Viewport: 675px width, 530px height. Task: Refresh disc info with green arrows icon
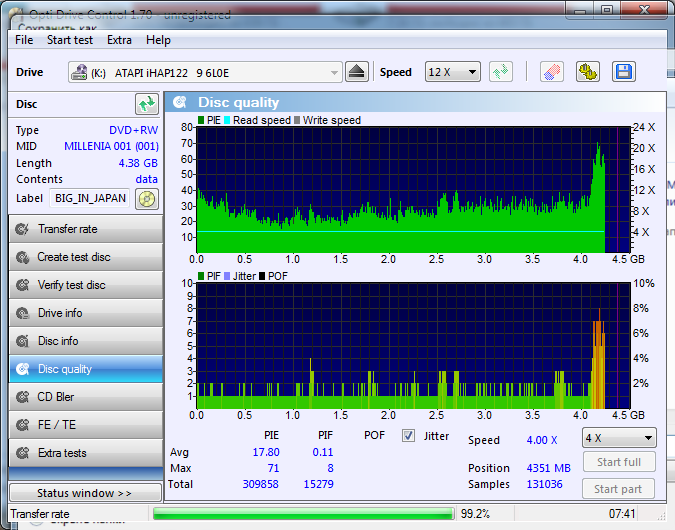pos(147,104)
